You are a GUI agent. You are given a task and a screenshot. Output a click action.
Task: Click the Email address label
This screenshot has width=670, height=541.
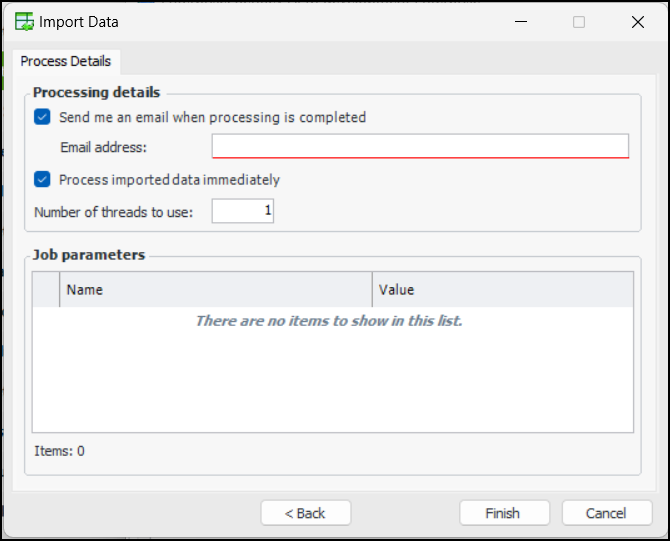[x=103, y=148]
